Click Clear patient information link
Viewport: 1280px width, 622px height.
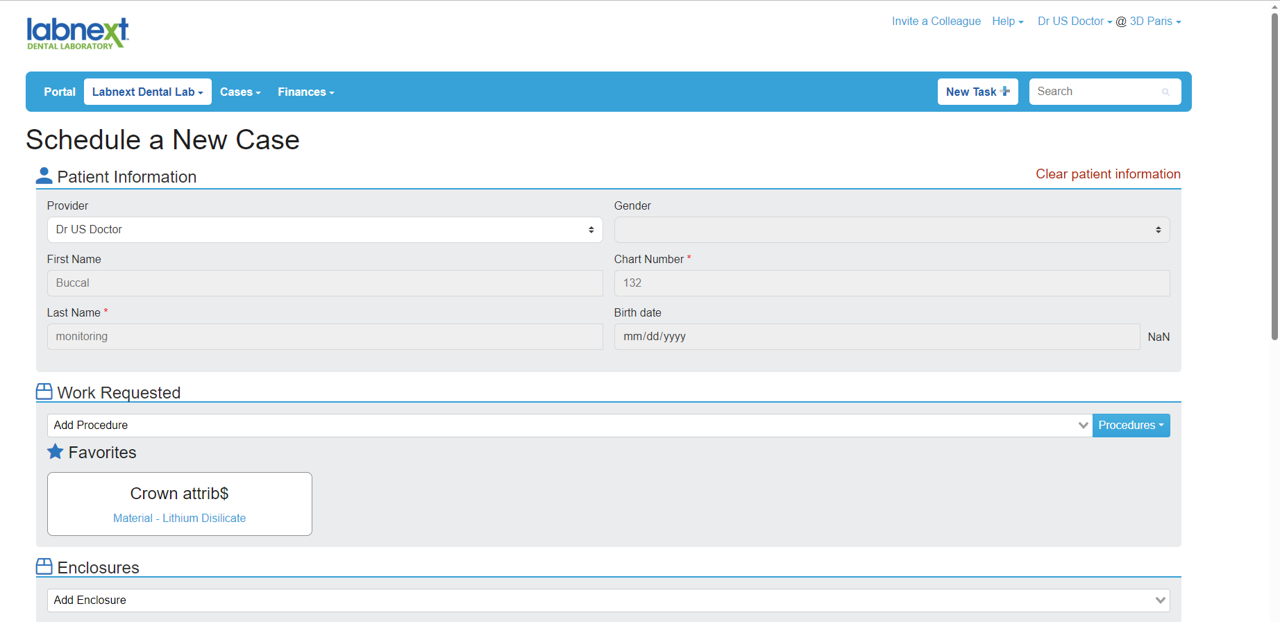point(1107,174)
